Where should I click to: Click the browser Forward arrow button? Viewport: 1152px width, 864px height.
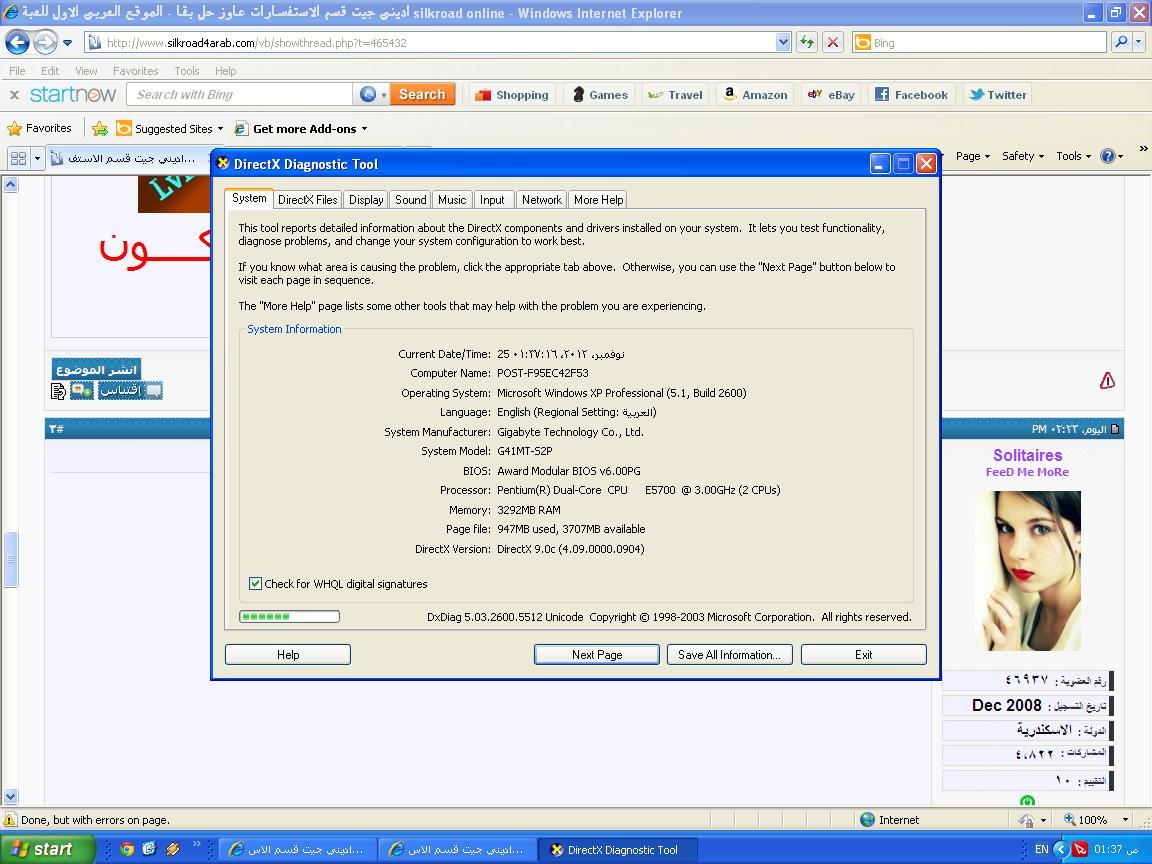coord(46,43)
